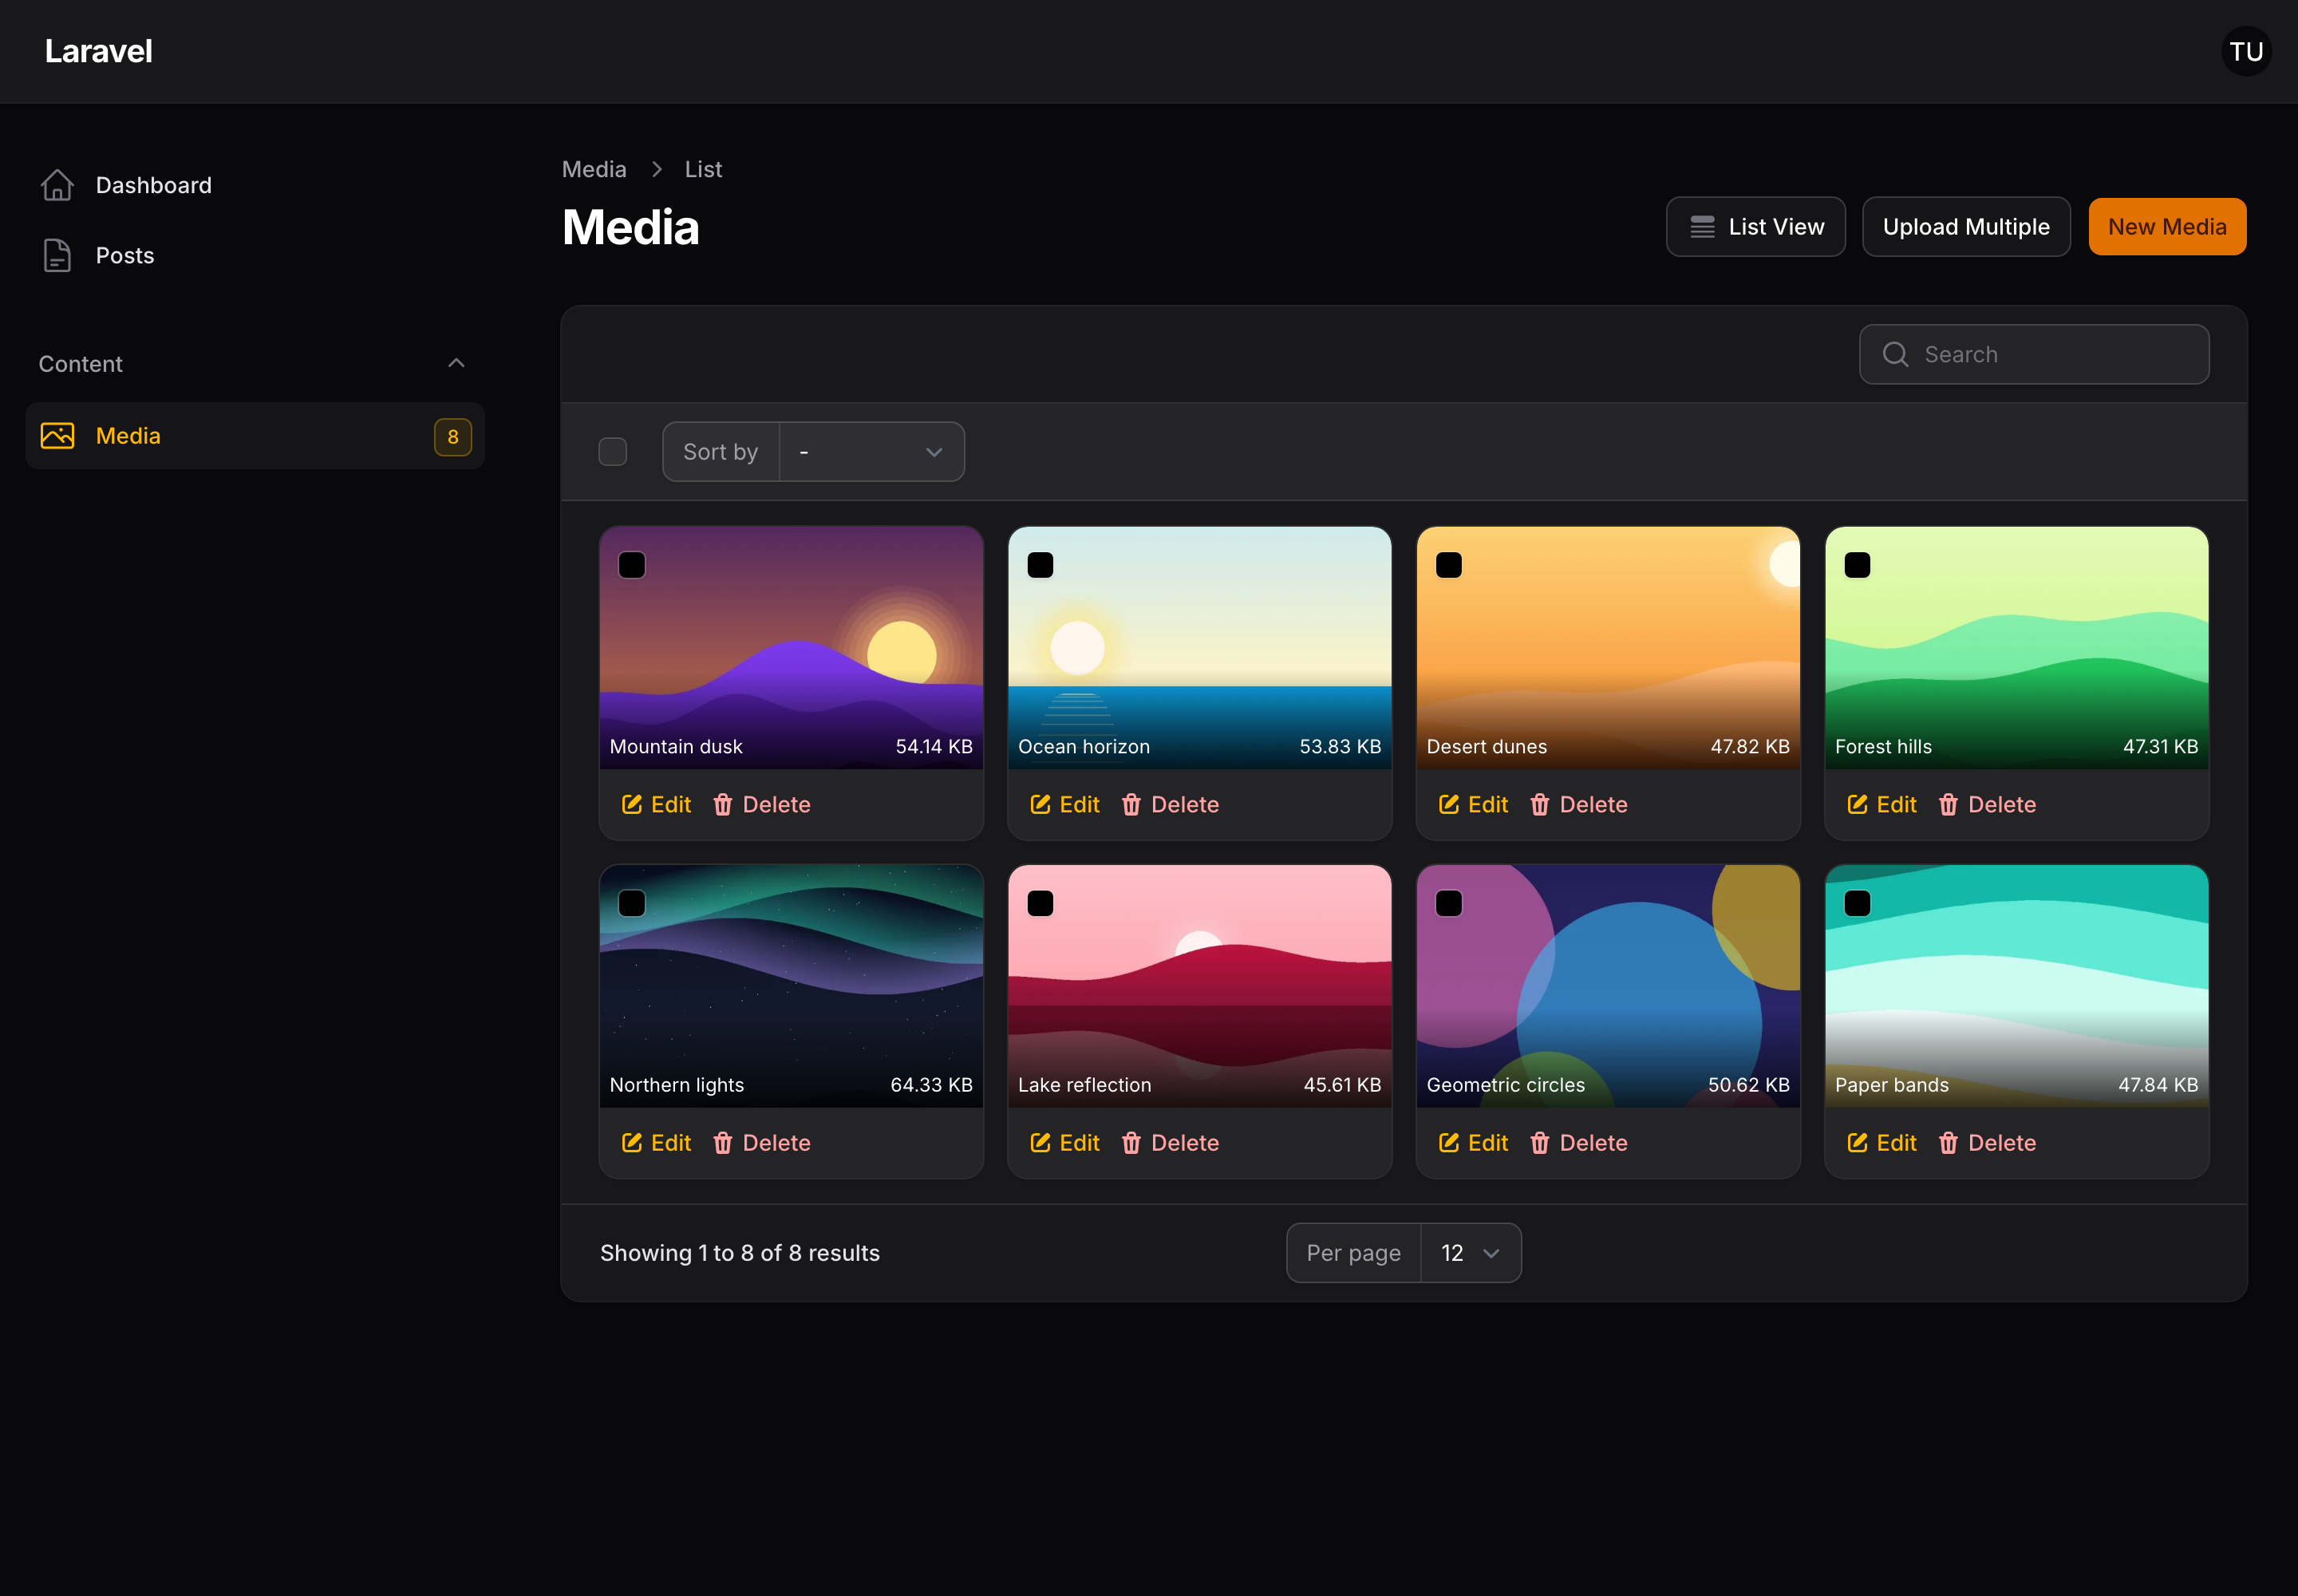Click the Upload Multiple button
The width and height of the screenshot is (2298, 1596).
click(1966, 227)
